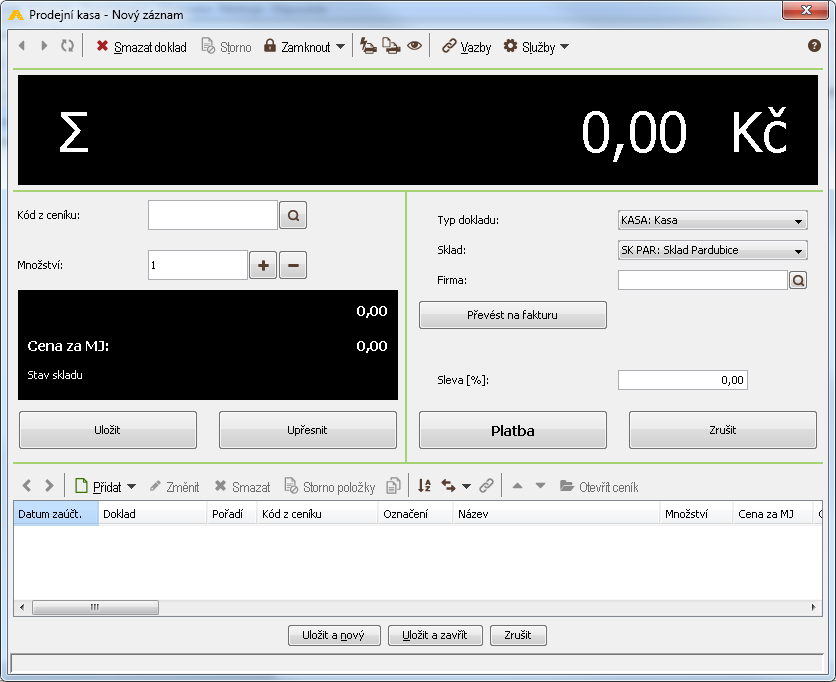Click the Uložit button under the price panel
Viewport: 836px width, 682px height.
click(x=108, y=430)
